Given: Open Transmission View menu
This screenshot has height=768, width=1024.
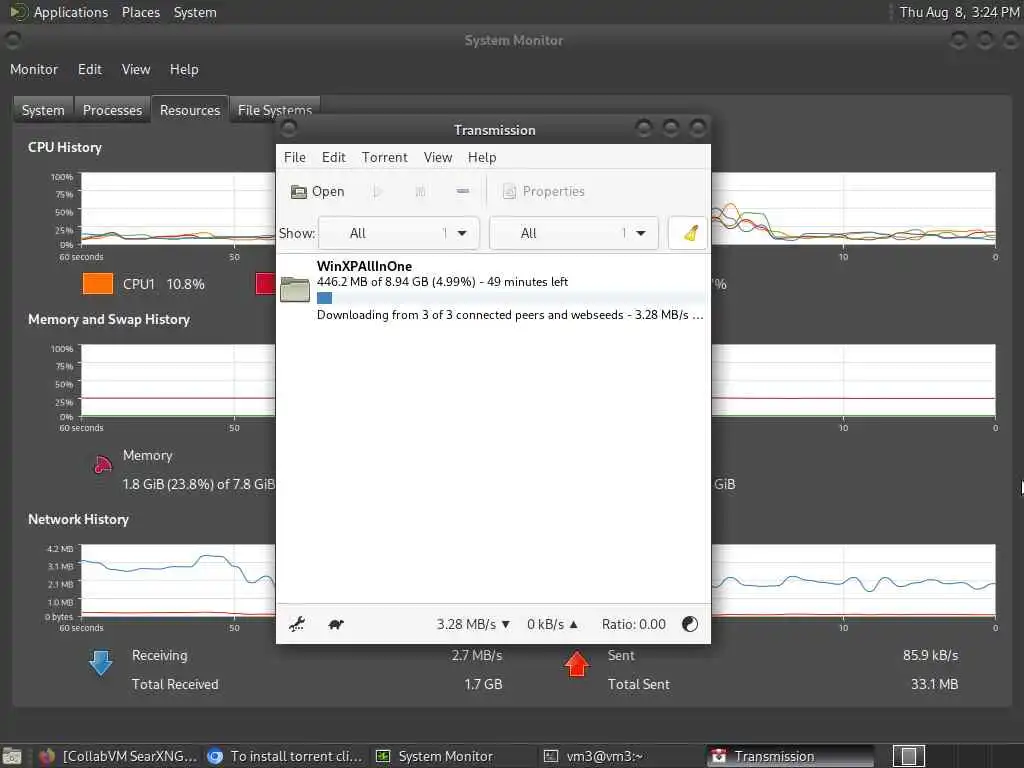Looking at the screenshot, I should (x=438, y=157).
